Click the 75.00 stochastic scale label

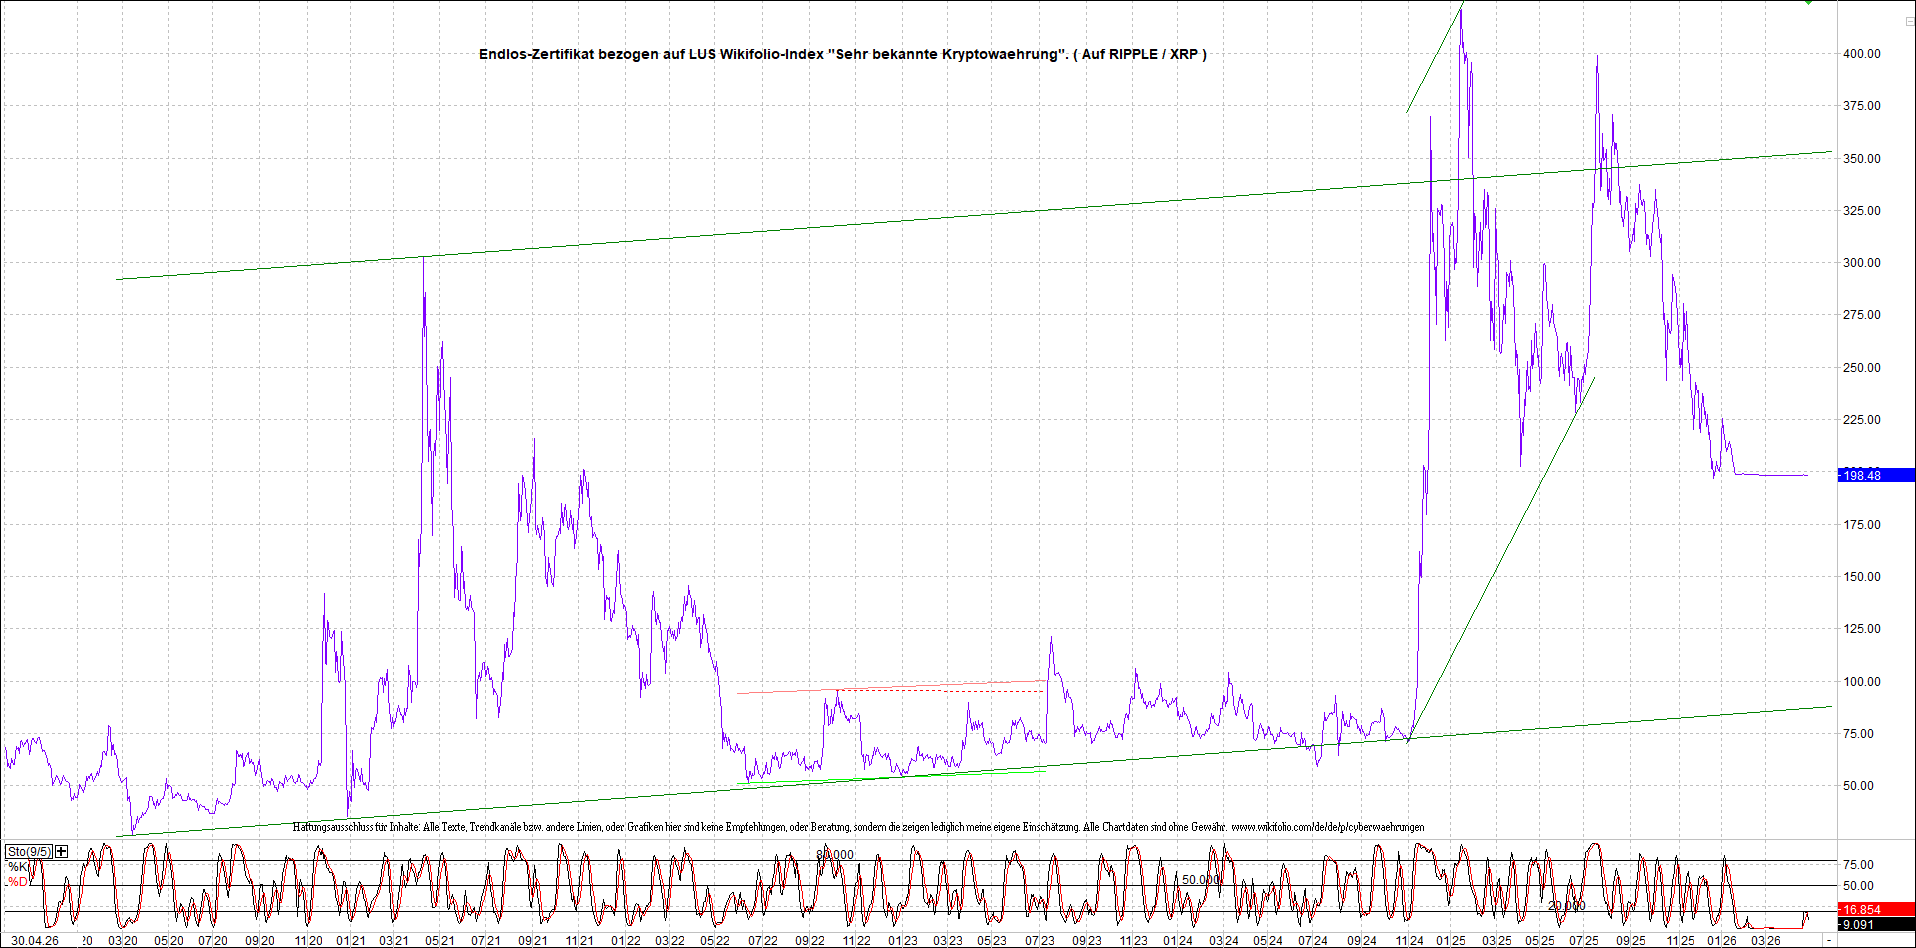pos(1858,865)
